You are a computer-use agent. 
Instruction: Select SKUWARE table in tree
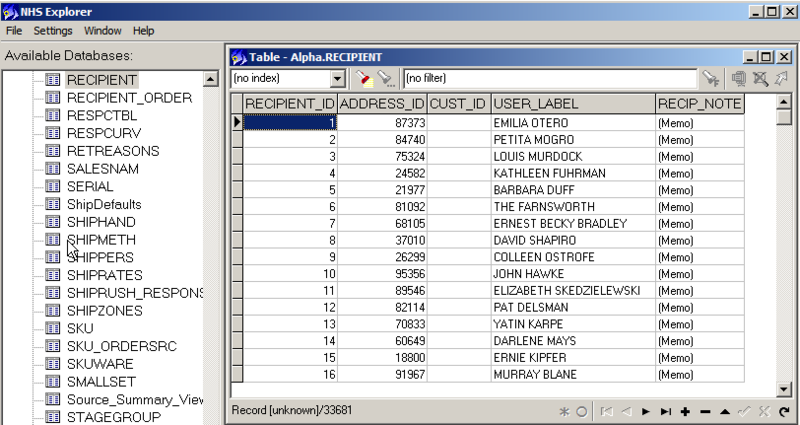click(100, 364)
